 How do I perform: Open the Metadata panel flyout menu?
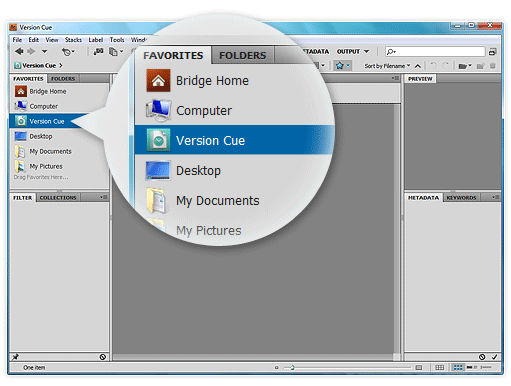point(496,197)
